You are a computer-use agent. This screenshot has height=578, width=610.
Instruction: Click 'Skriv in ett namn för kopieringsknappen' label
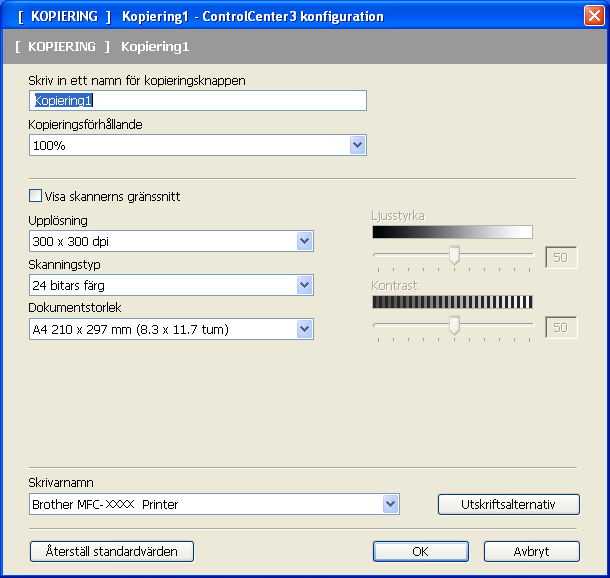click(137, 81)
